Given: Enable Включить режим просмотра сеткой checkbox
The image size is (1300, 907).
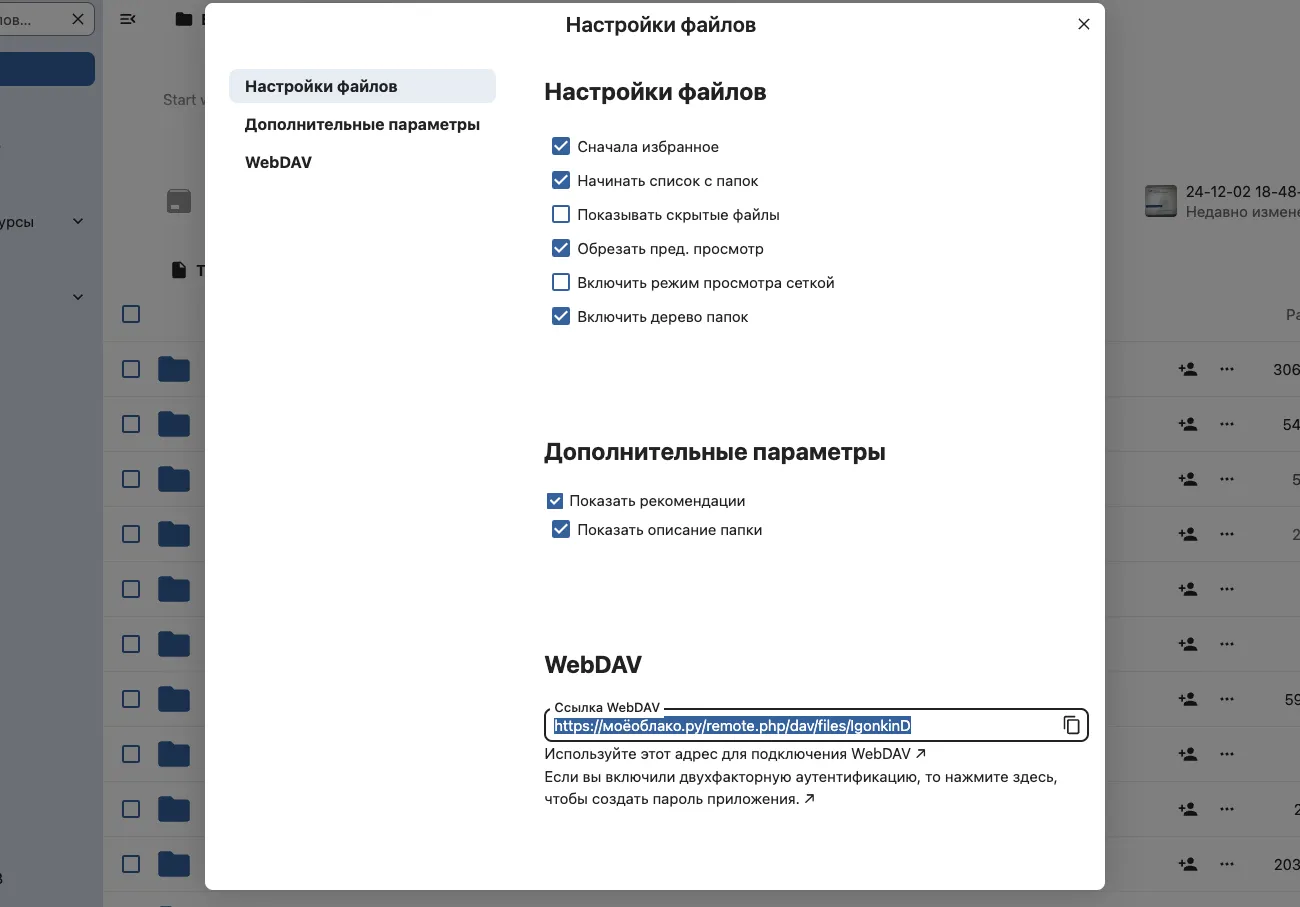Looking at the screenshot, I should tap(561, 283).
